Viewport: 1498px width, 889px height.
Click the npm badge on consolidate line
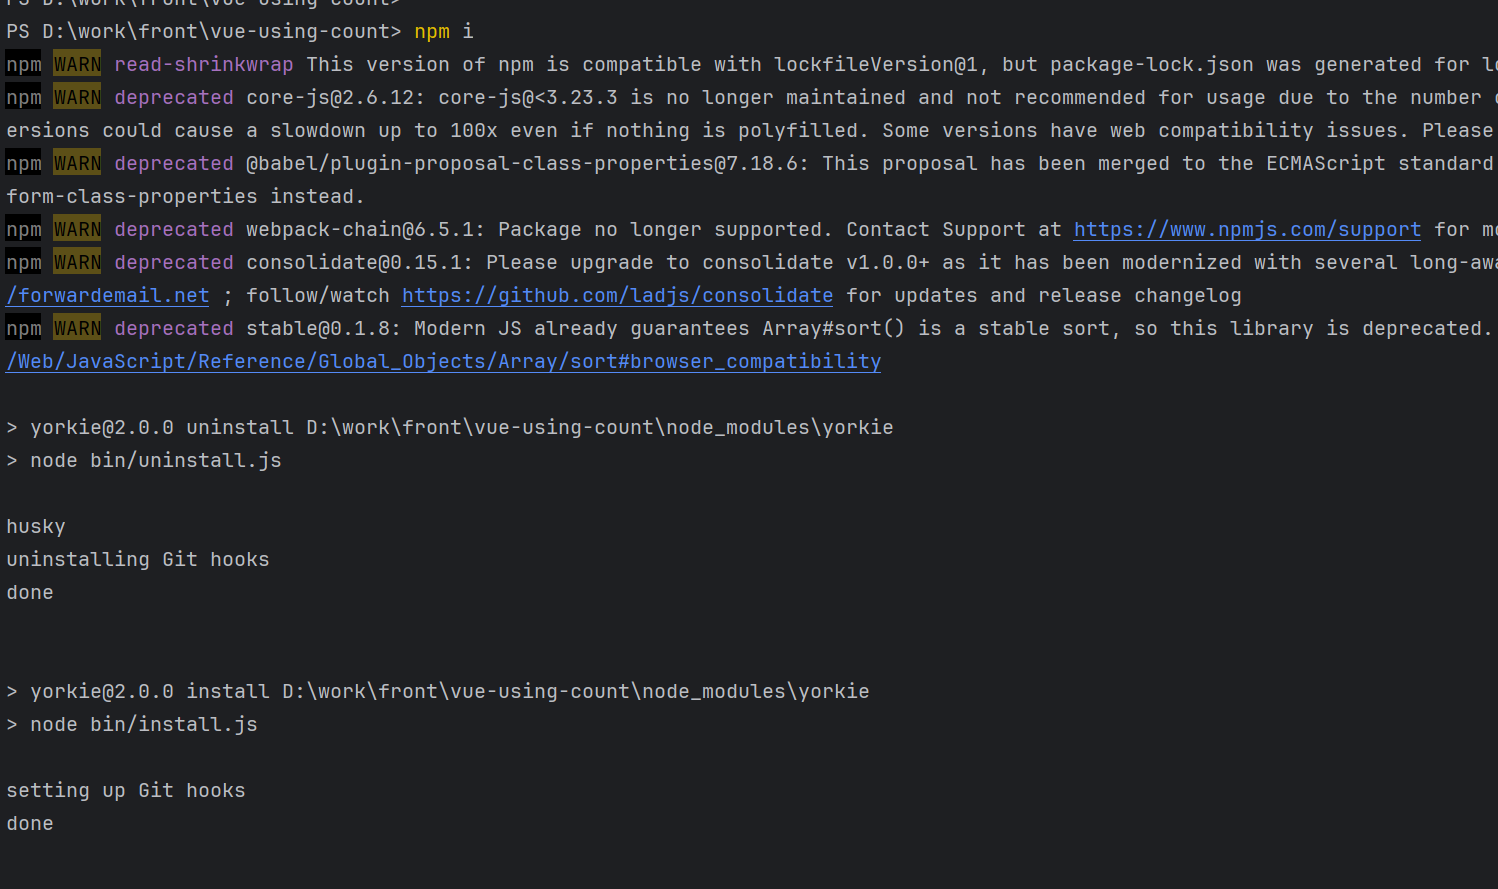pos(24,263)
